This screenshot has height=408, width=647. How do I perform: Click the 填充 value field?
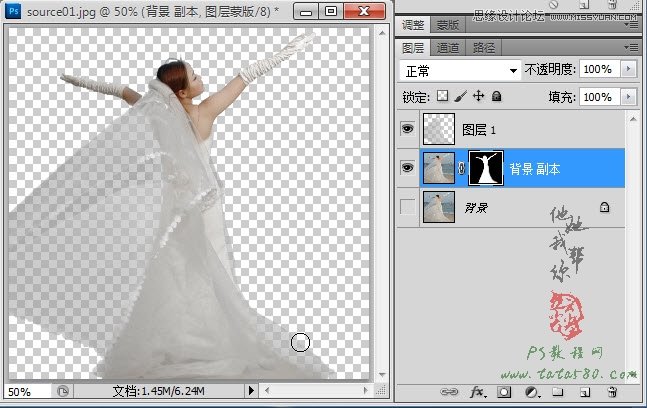599,97
